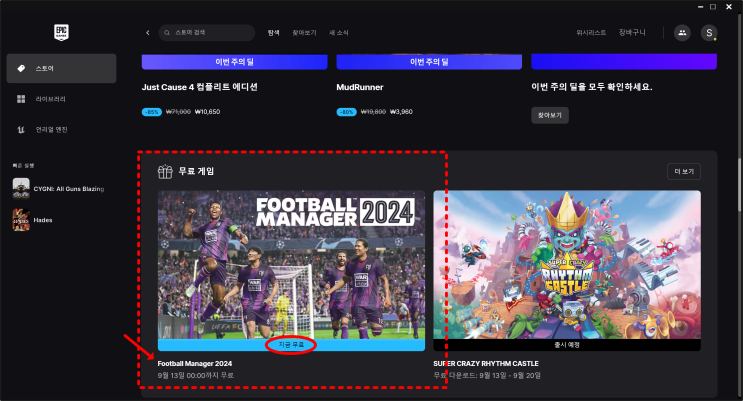Viewport: 743px width, 401px height.
Task: Click the 9월 13일 00:00까지 무료 text
Action: click(x=196, y=375)
